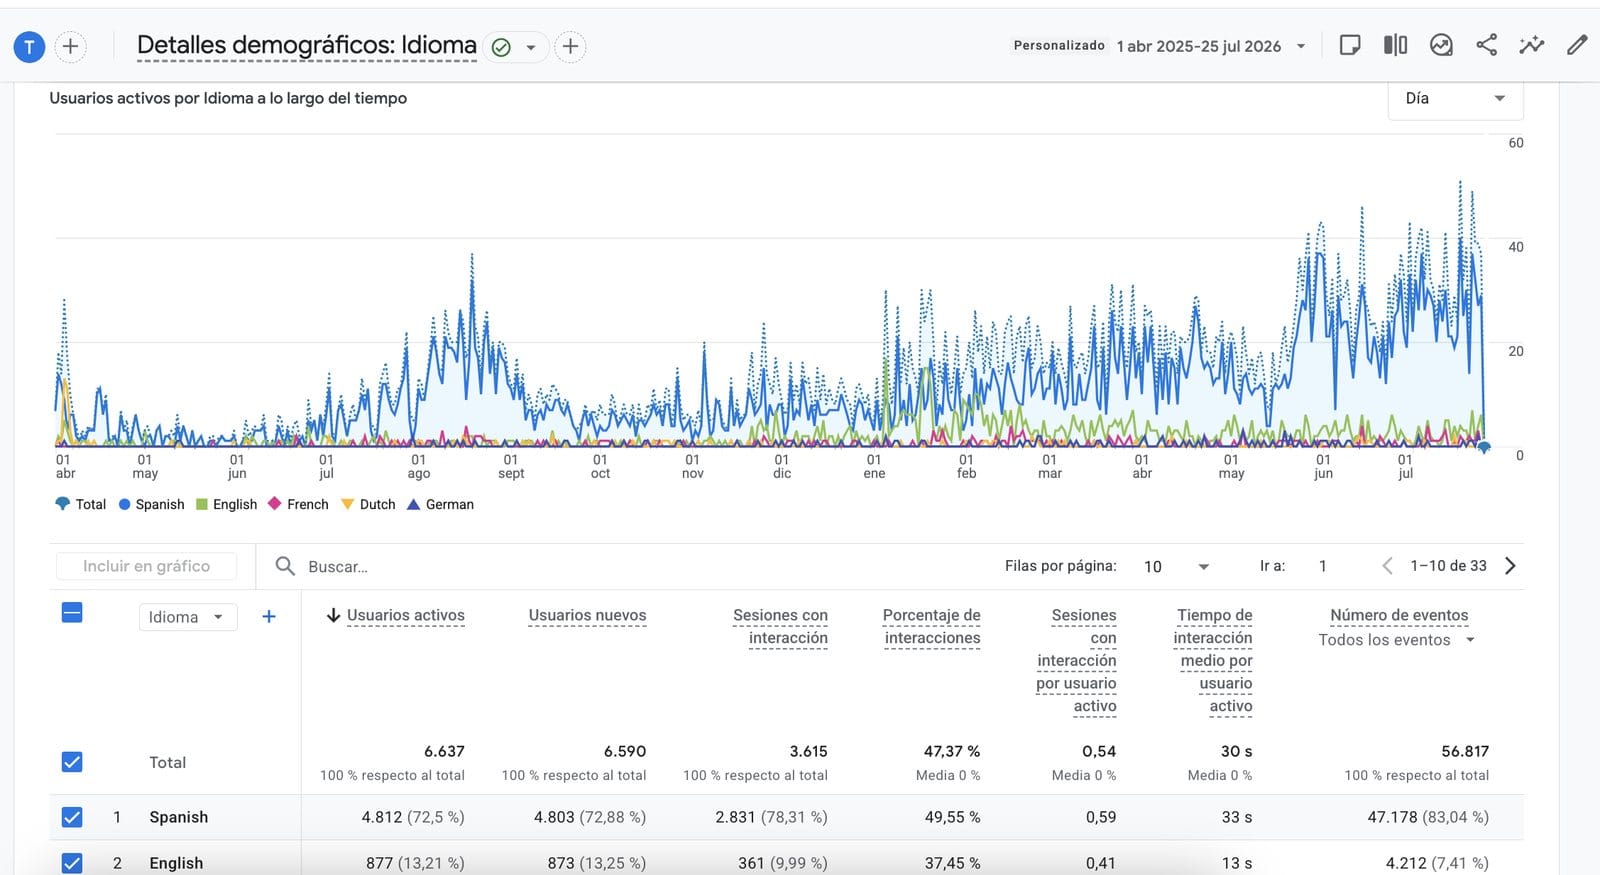Screen dimensions: 1600x875
Task: Sort by Tiempo de interacción medio column
Action: (x=1213, y=661)
